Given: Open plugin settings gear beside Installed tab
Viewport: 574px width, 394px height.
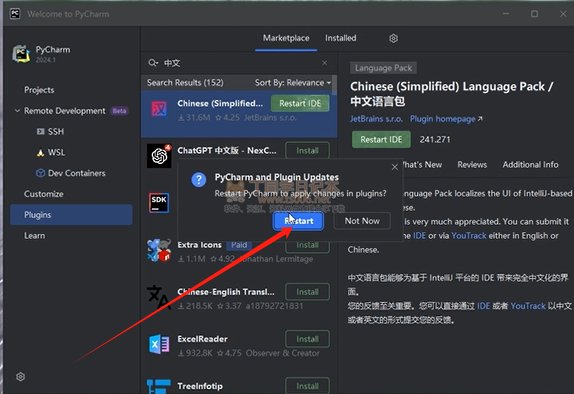Looking at the screenshot, I should coord(394,38).
